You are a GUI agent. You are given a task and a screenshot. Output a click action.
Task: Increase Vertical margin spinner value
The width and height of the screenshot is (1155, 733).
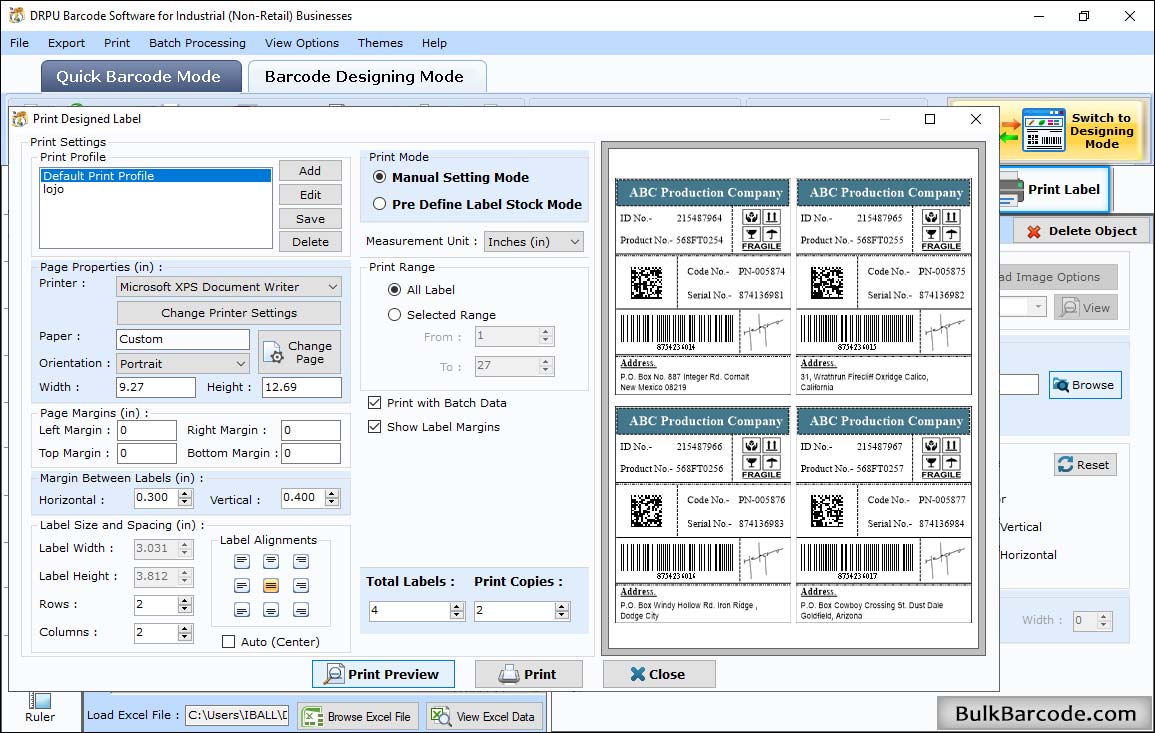[x=332, y=494]
